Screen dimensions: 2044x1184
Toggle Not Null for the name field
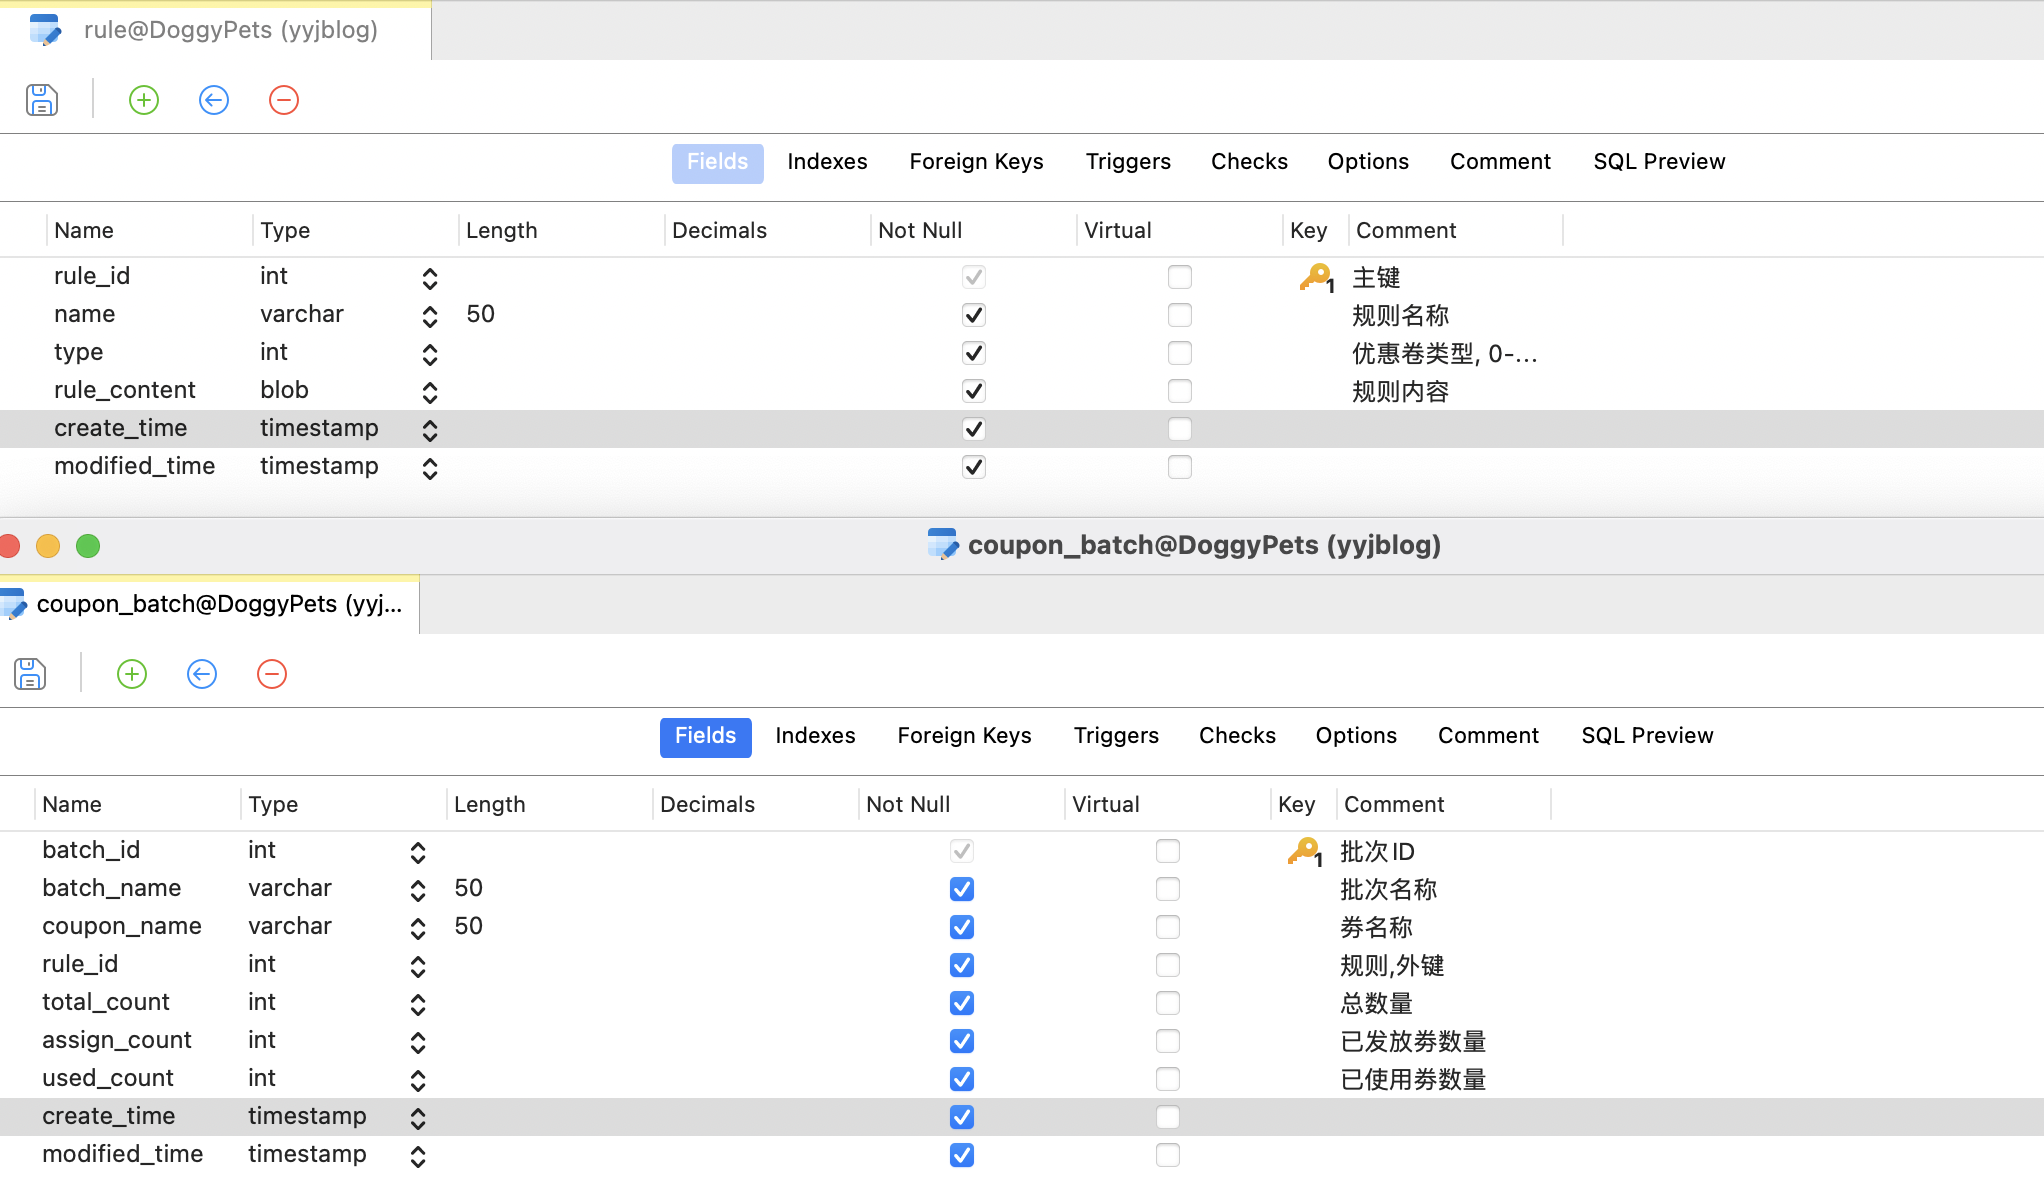click(974, 315)
